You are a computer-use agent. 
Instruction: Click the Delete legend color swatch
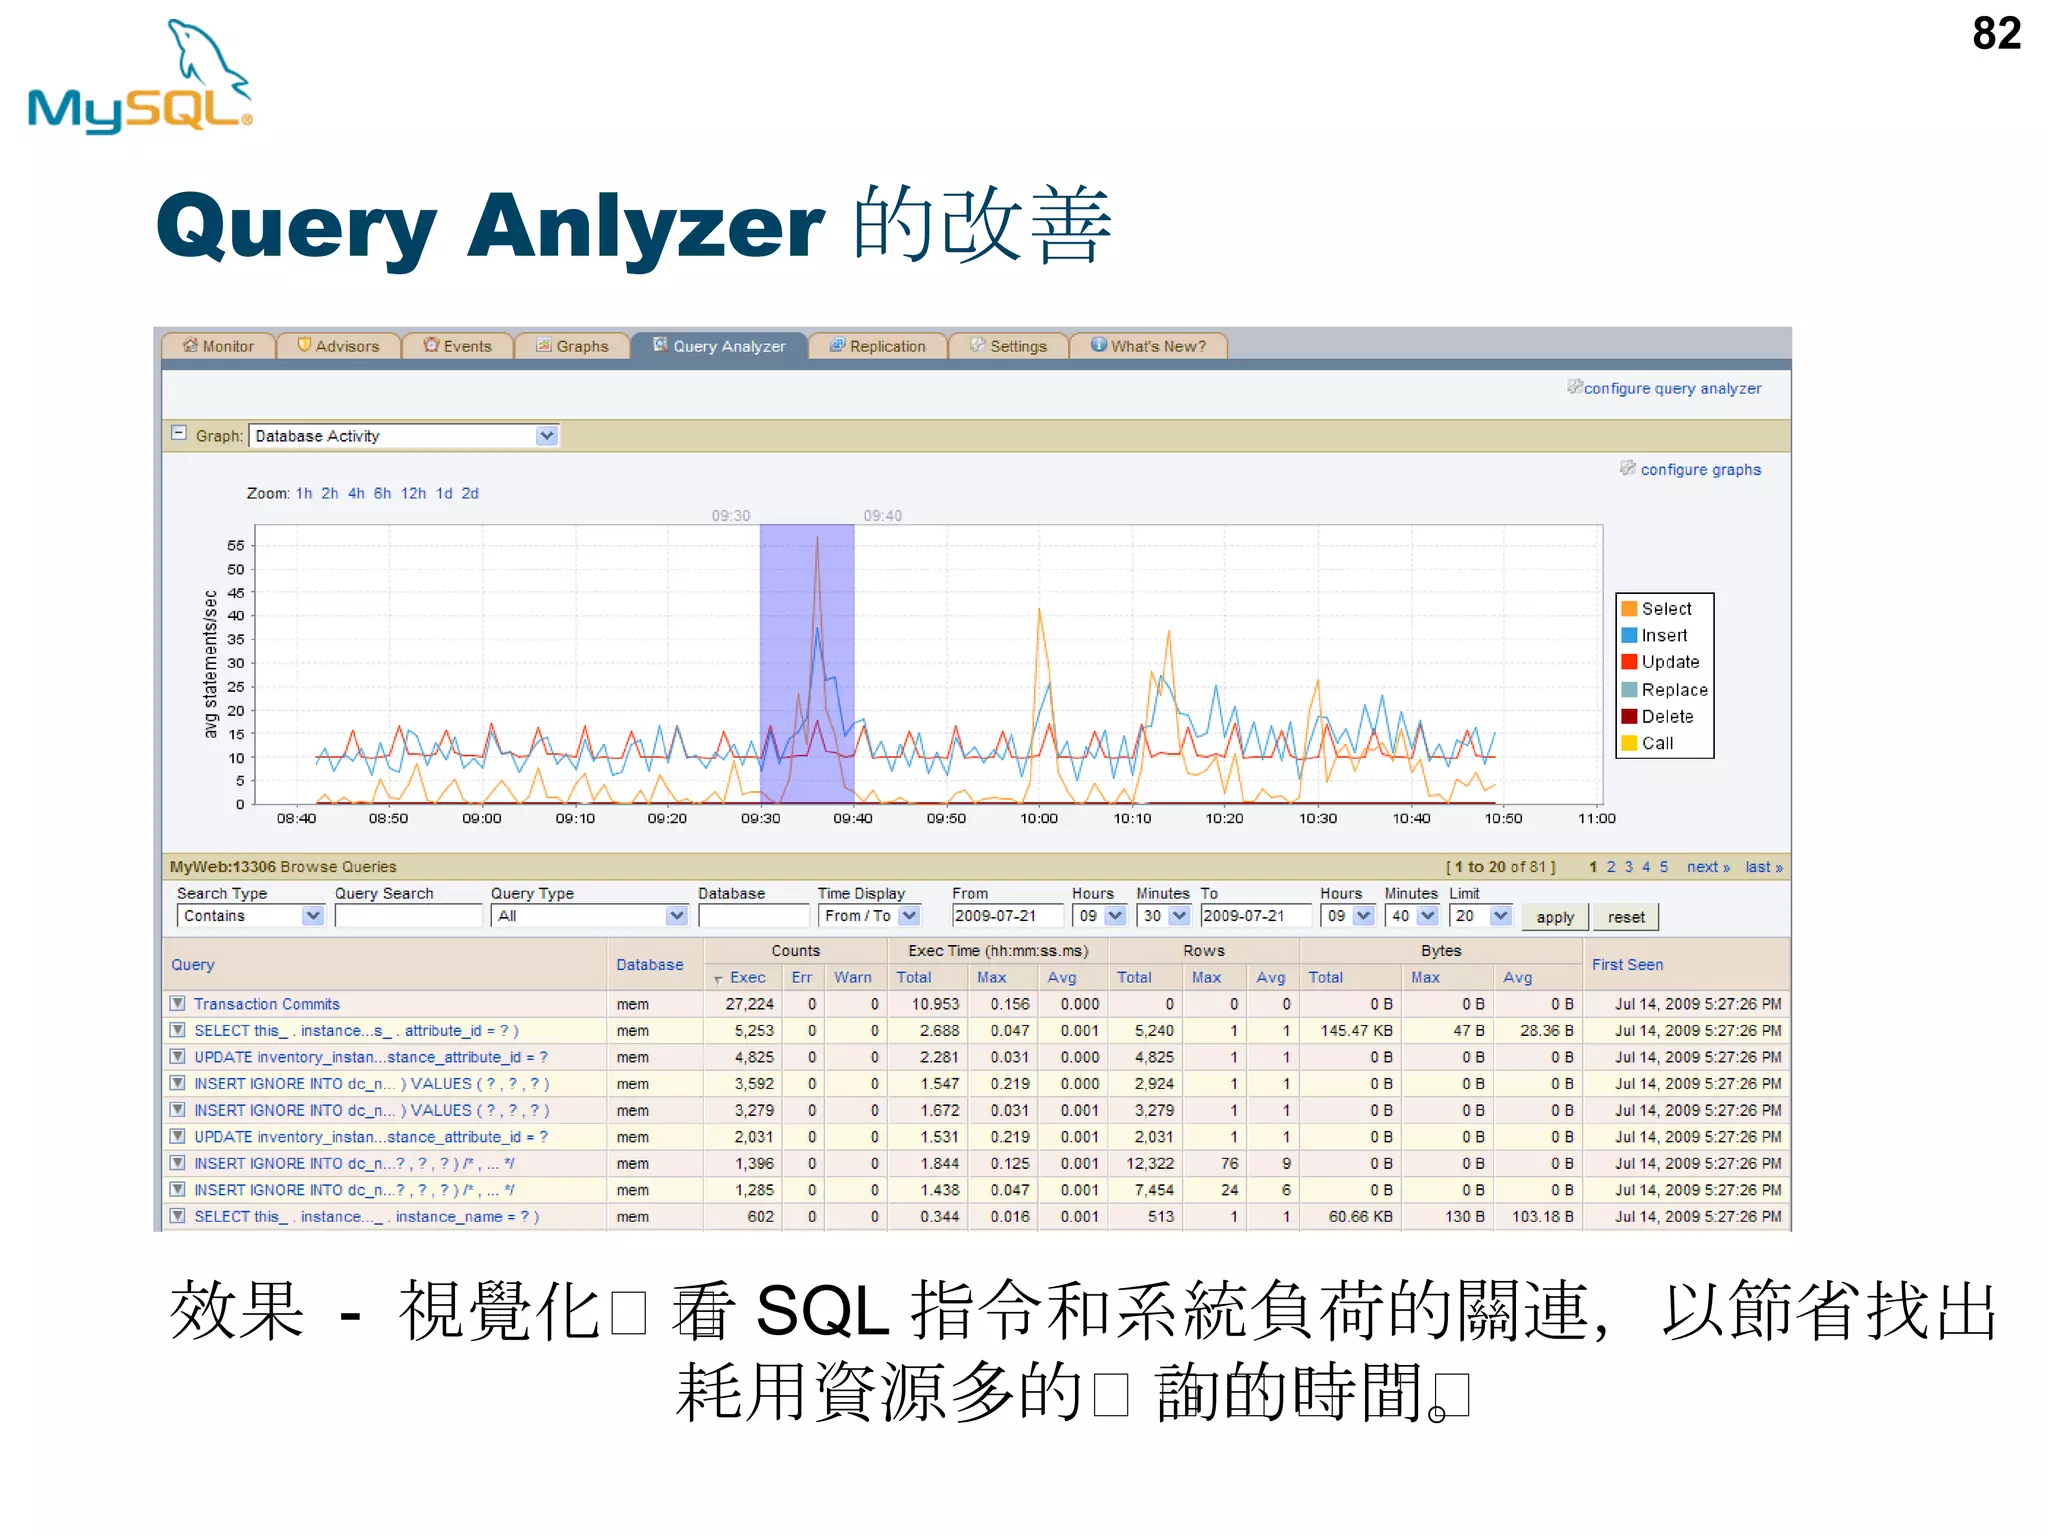[x=1629, y=716]
